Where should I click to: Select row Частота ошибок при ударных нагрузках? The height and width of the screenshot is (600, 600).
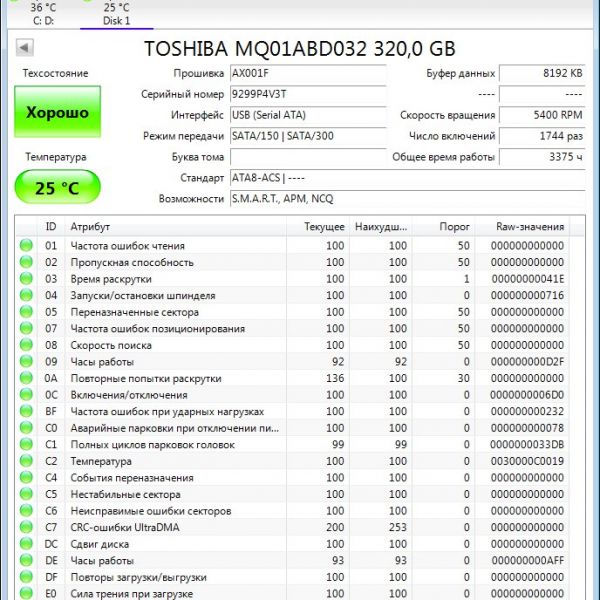pyautogui.click(x=293, y=411)
